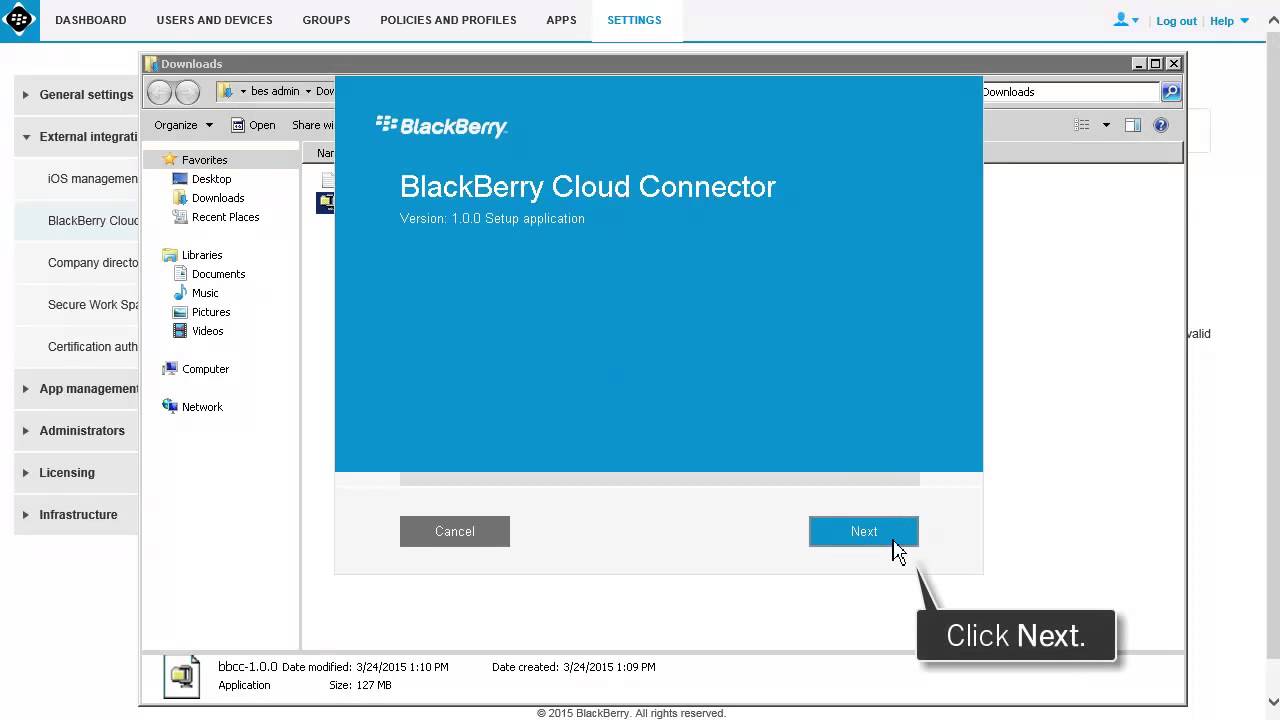The height and width of the screenshot is (720, 1280).
Task: Select Favorites in the navigation pane
Action: 204,160
